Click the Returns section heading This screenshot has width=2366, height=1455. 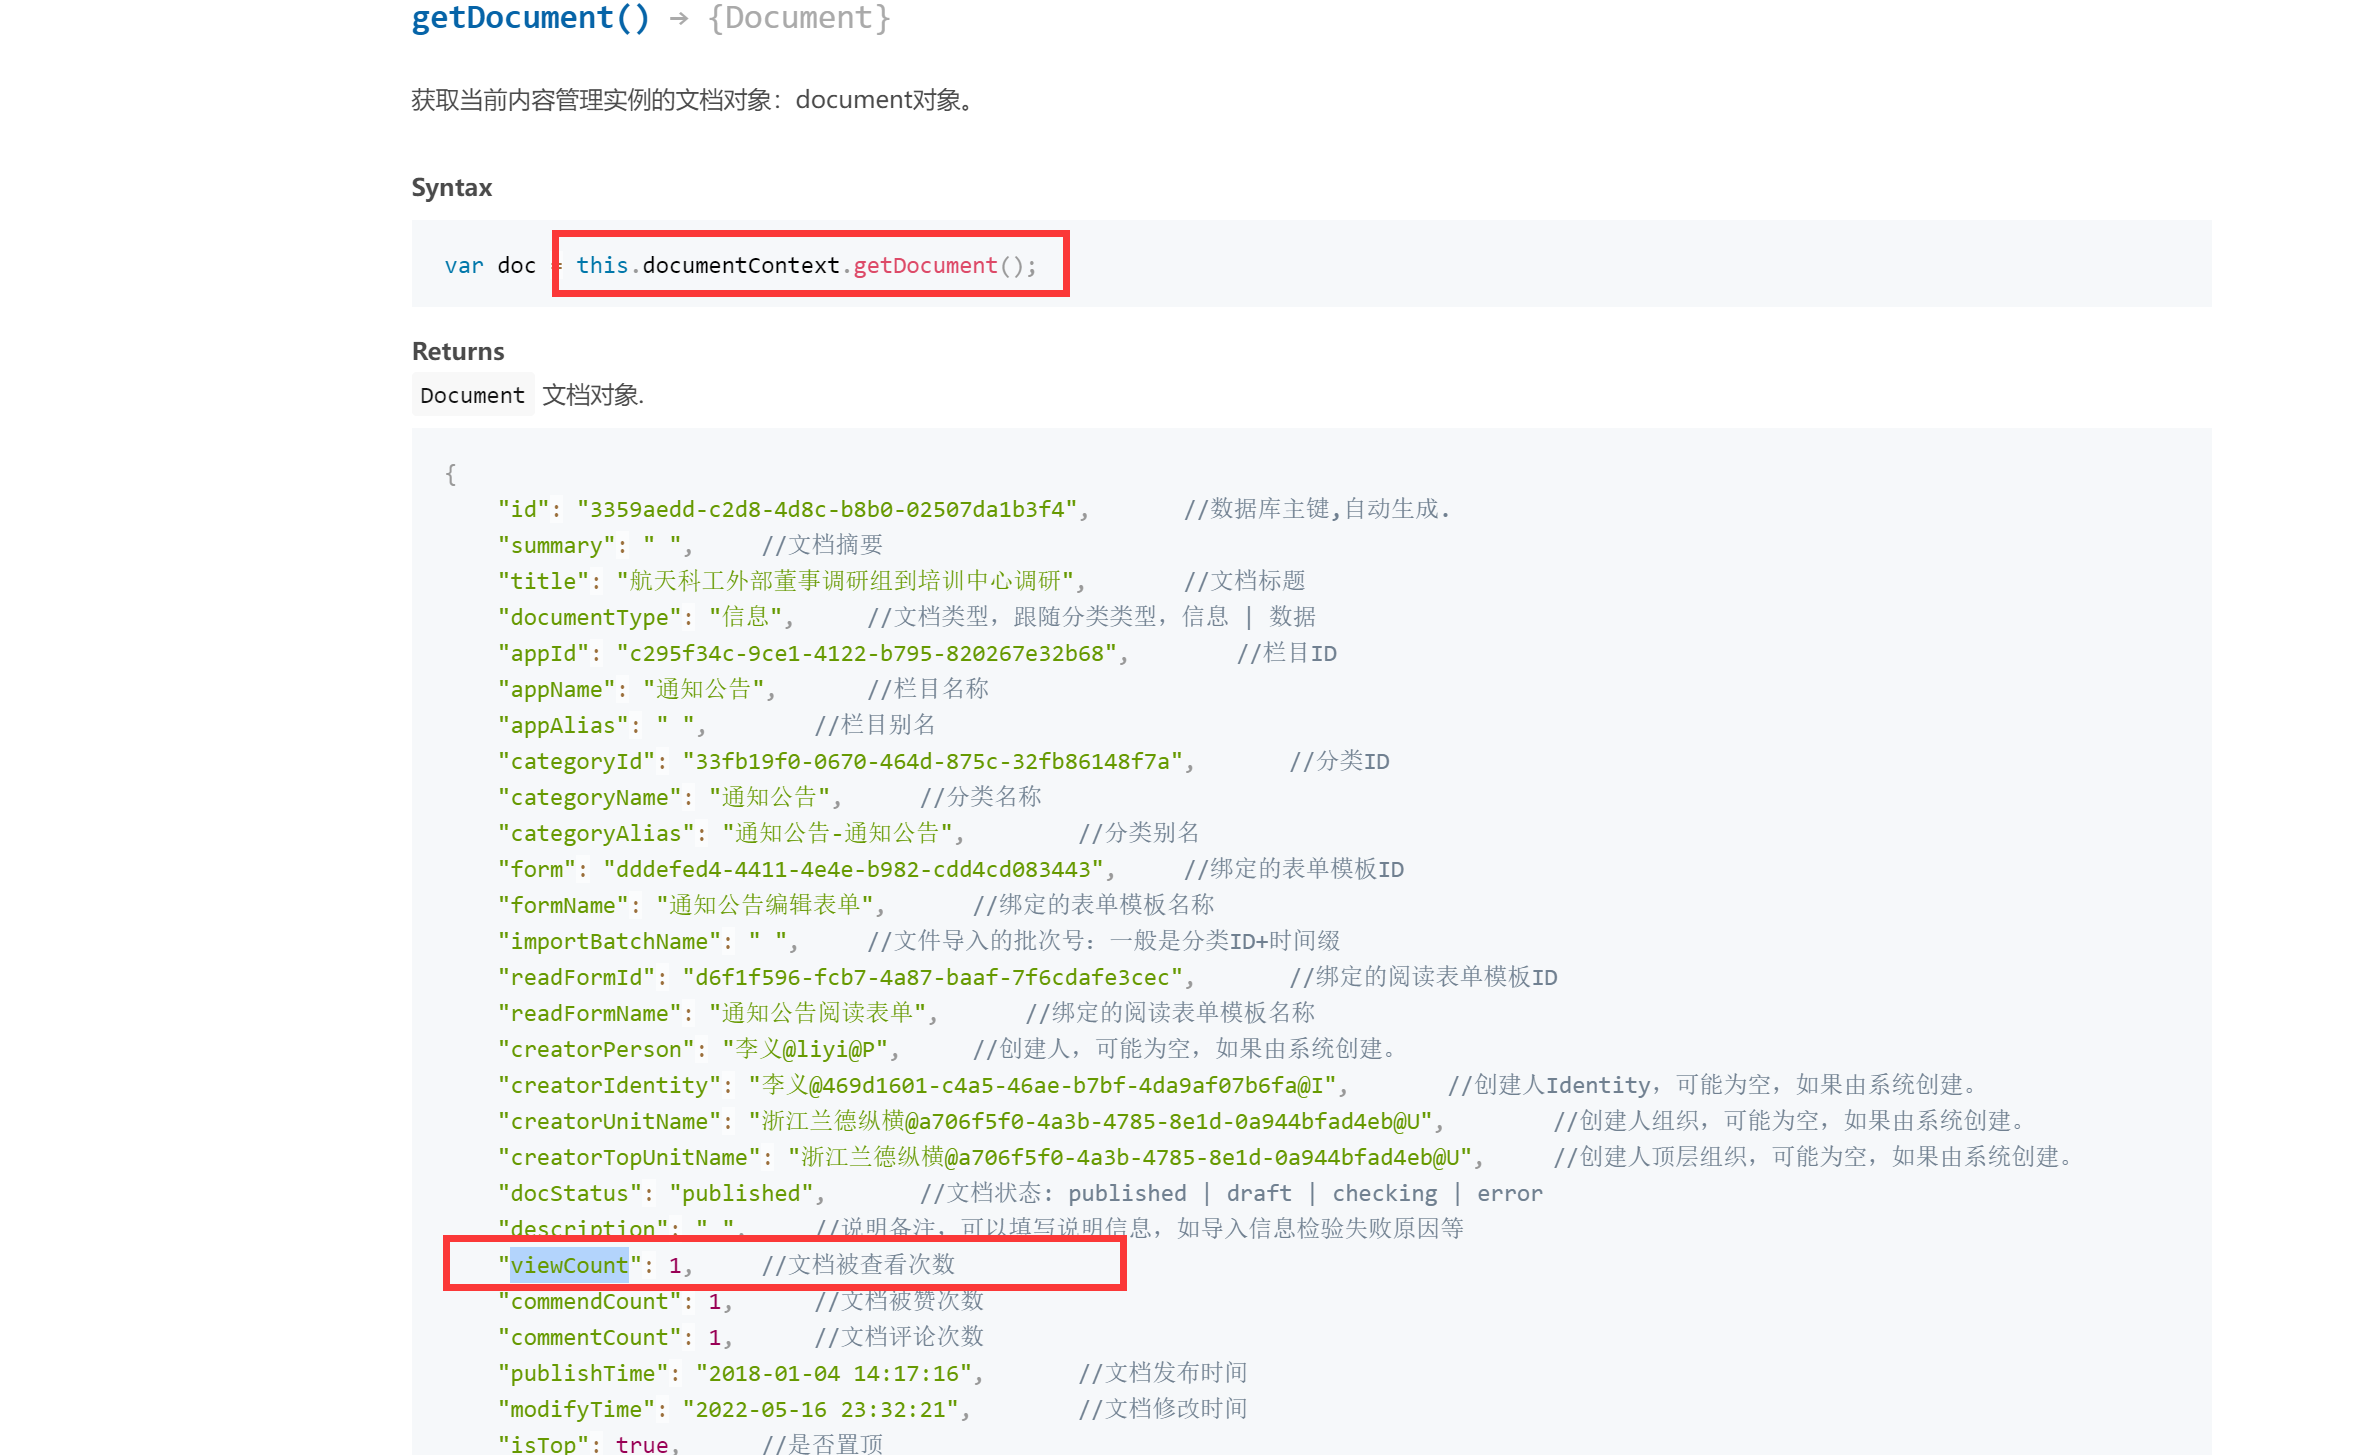[x=458, y=352]
